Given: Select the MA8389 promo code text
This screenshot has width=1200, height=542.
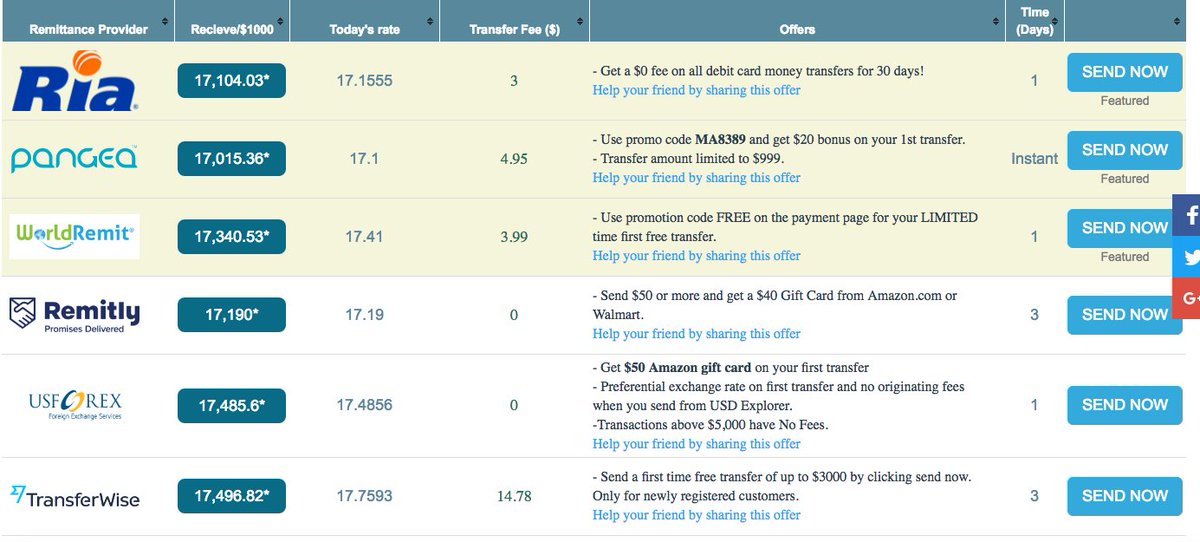Looking at the screenshot, I should [x=719, y=139].
